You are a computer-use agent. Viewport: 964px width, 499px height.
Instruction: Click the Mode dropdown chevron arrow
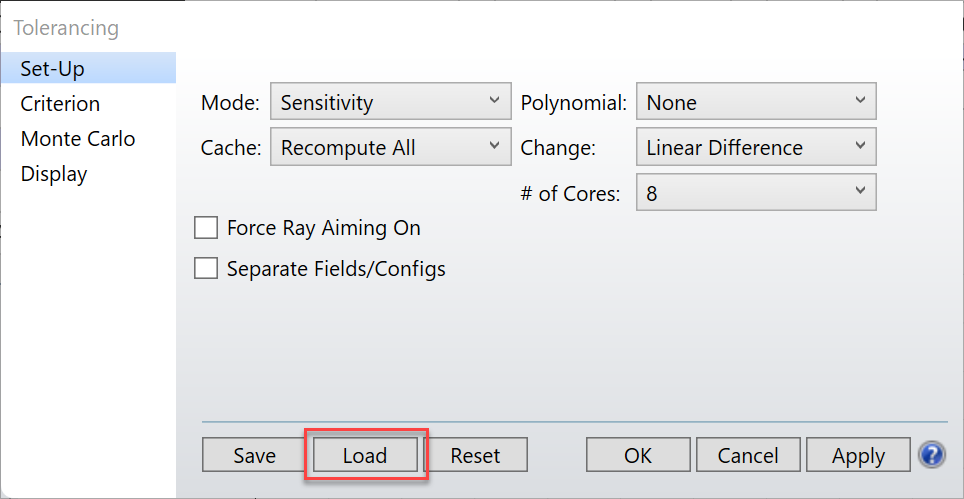click(494, 100)
